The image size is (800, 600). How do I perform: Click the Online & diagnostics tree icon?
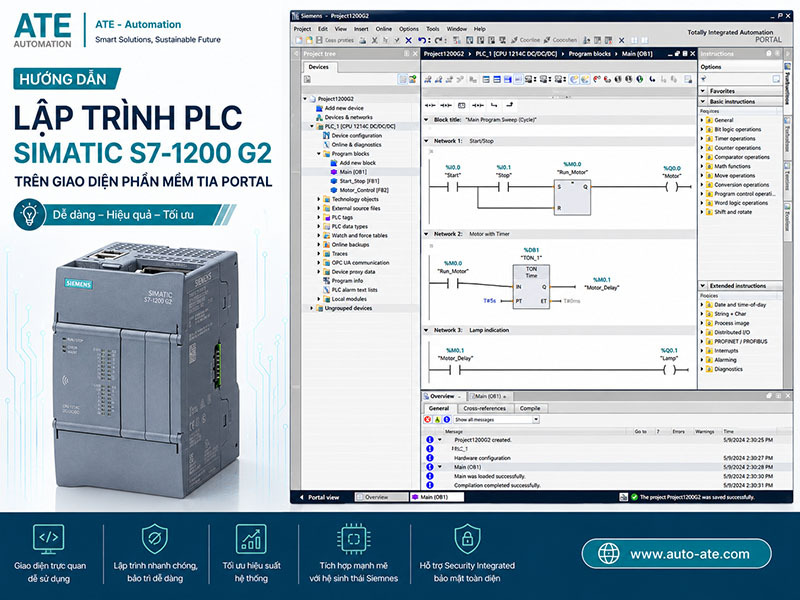pyautogui.click(x=327, y=145)
